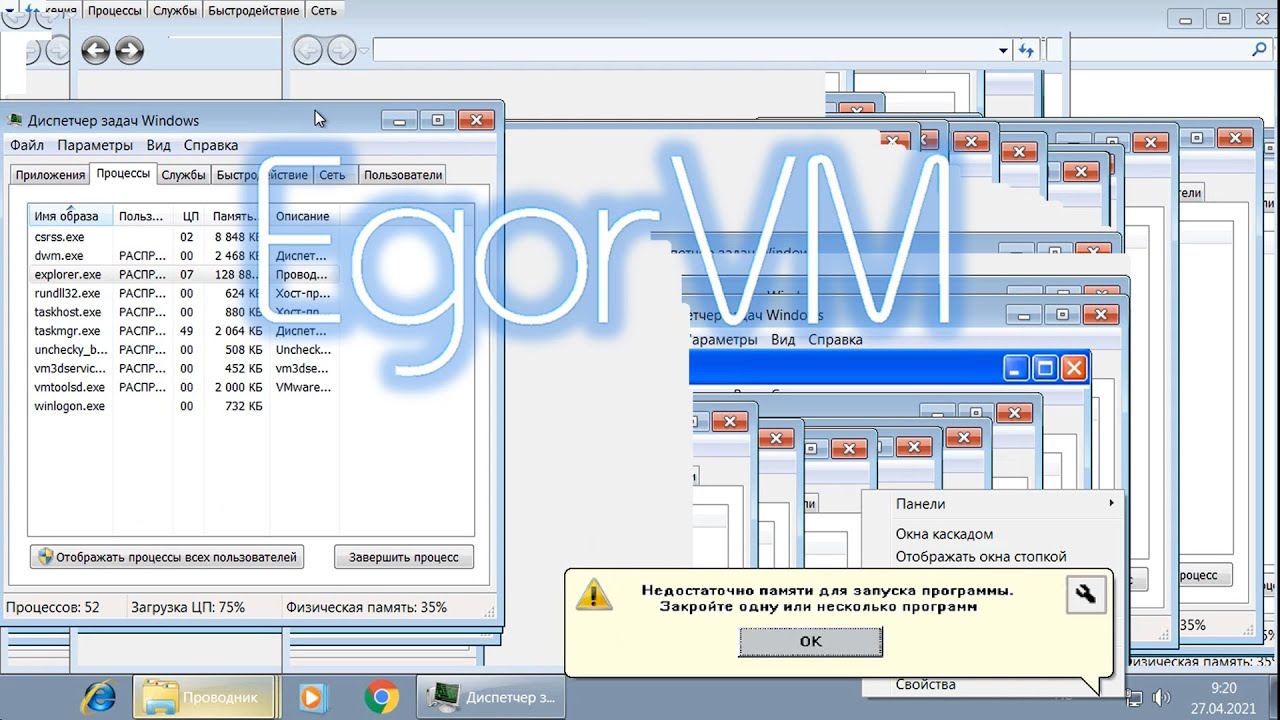1280x720 pixels.
Task: Click the Загрузка ЦП: 75% status entry
Action: click(x=188, y=607)
